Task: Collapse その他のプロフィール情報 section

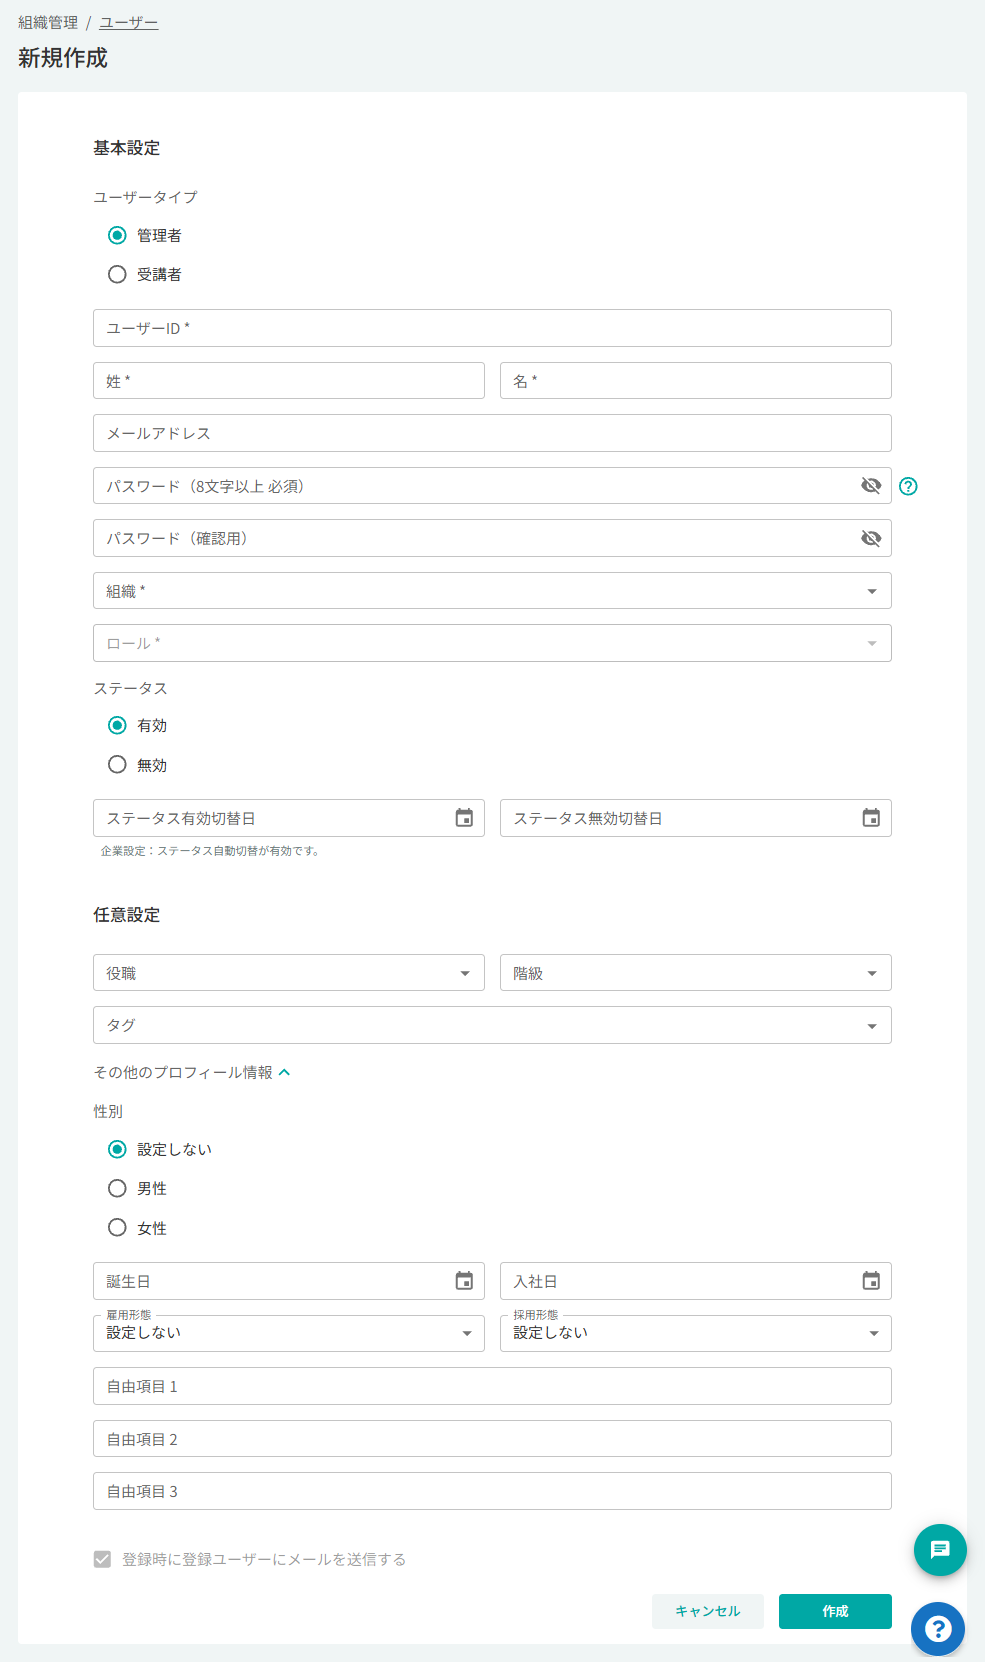Action: (x=192, y=1072)
